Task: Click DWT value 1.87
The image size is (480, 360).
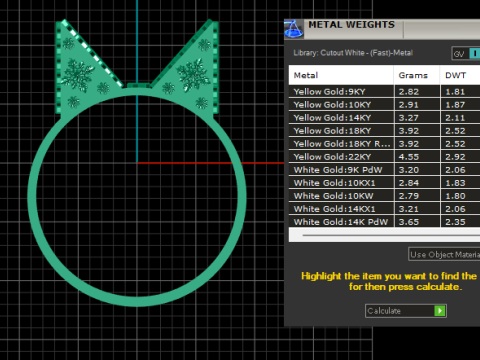Action: coord(455,105)
